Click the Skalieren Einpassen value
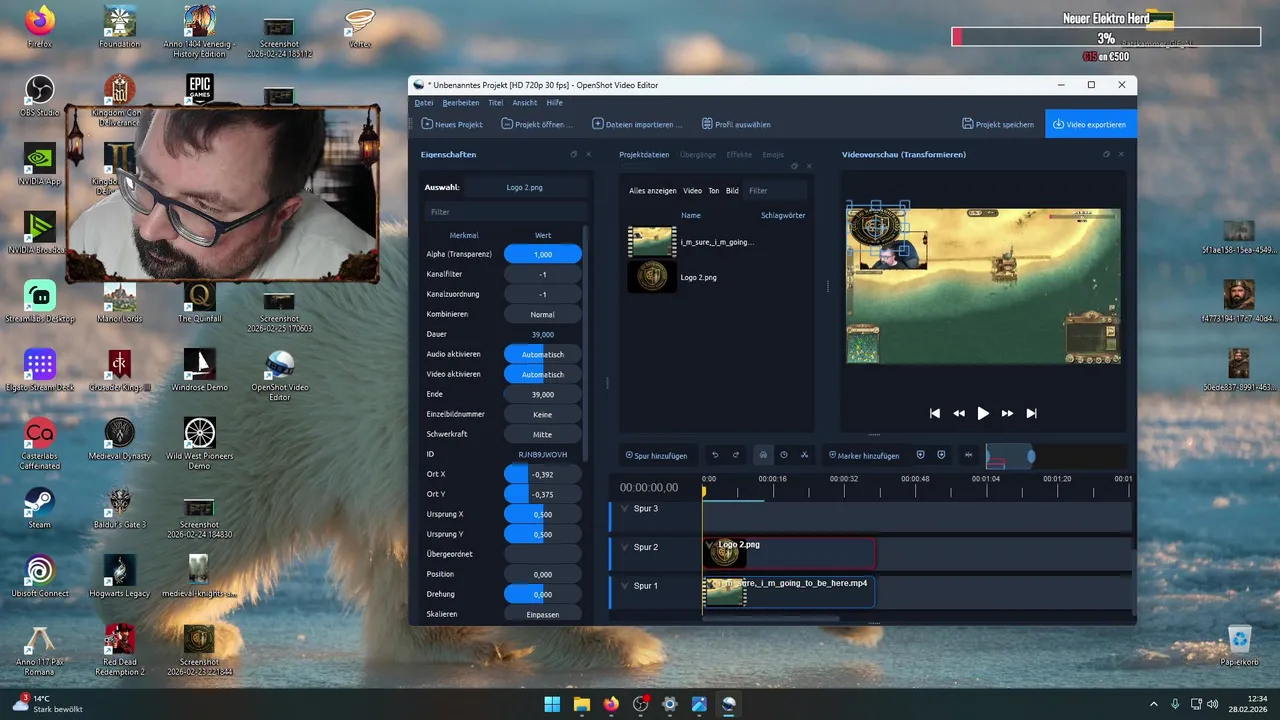The width and height of the screenshot is (1280, 720). [543, 614]
